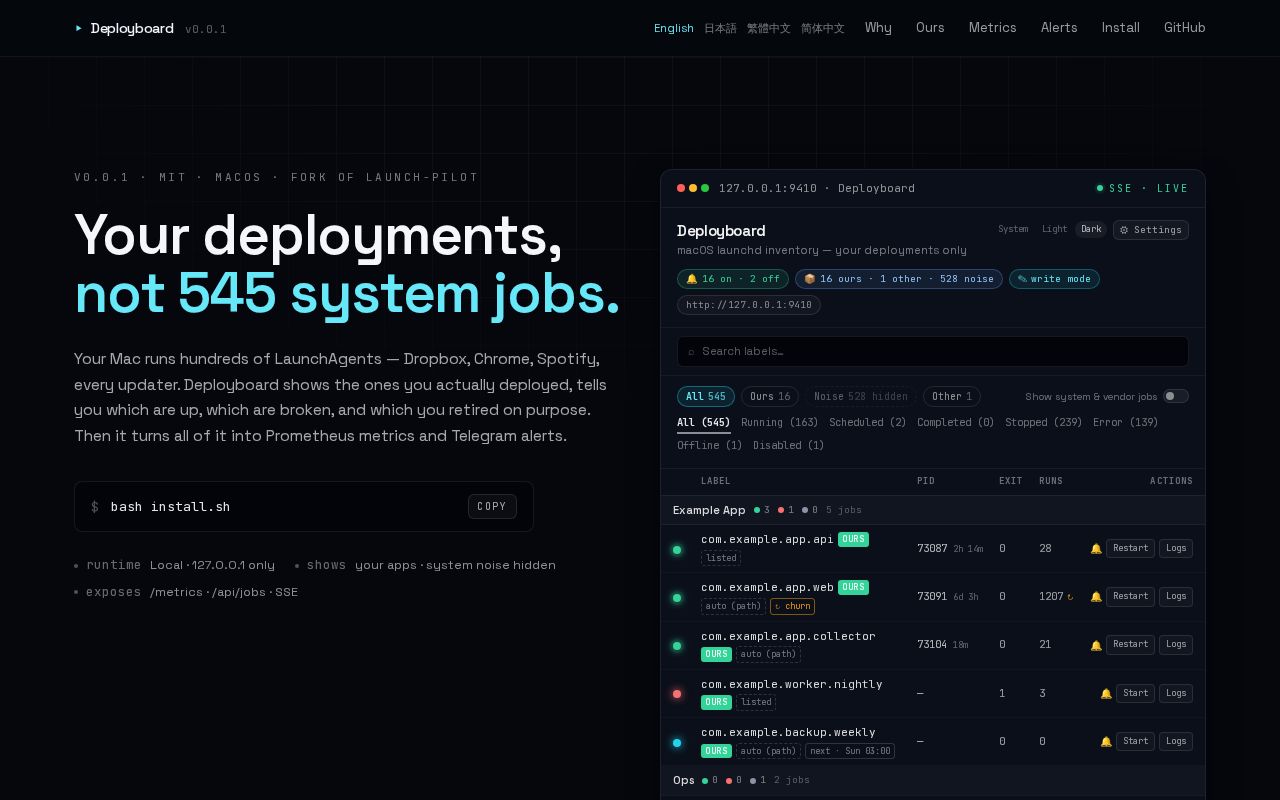The width and height of the screenshot is (1280, 800).
Task: Click the write mode badge
Action: (1054, 279)
